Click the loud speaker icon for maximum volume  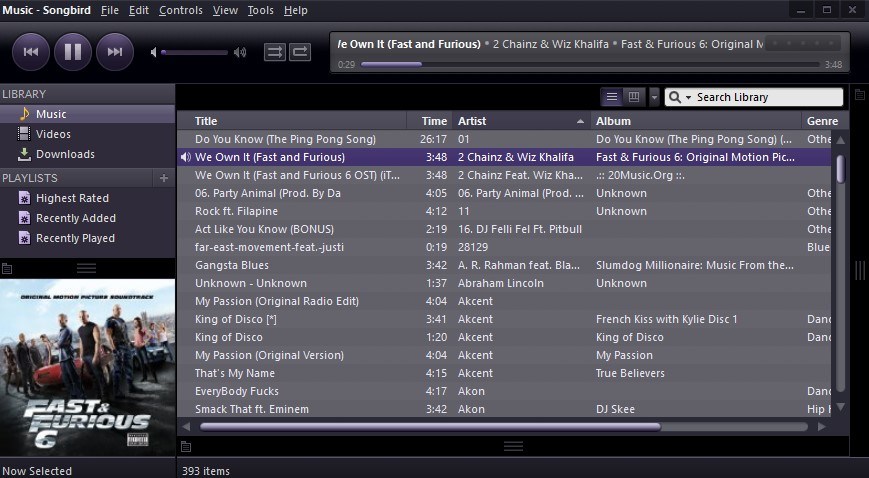tap(240, 52)
